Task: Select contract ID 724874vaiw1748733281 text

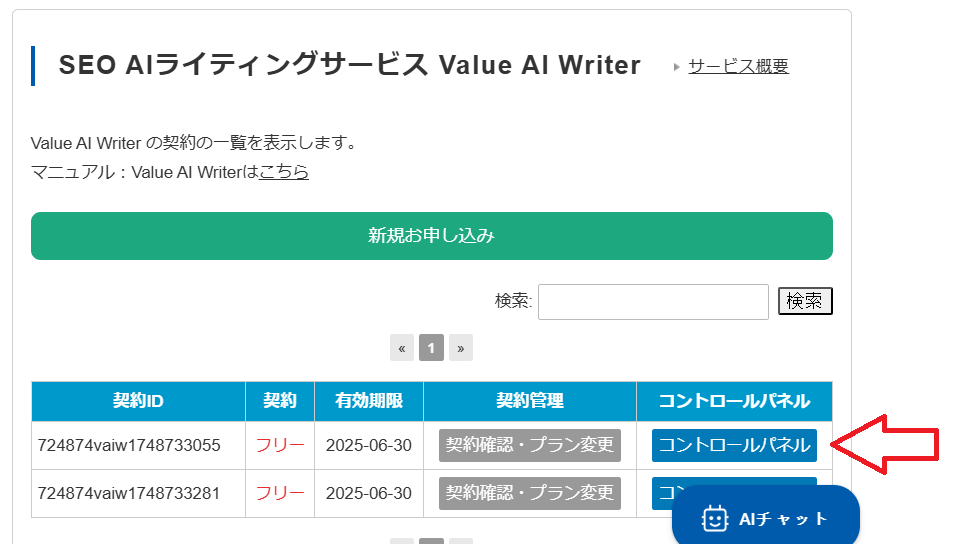Action: pyautogui.click(x=129, y=493)
